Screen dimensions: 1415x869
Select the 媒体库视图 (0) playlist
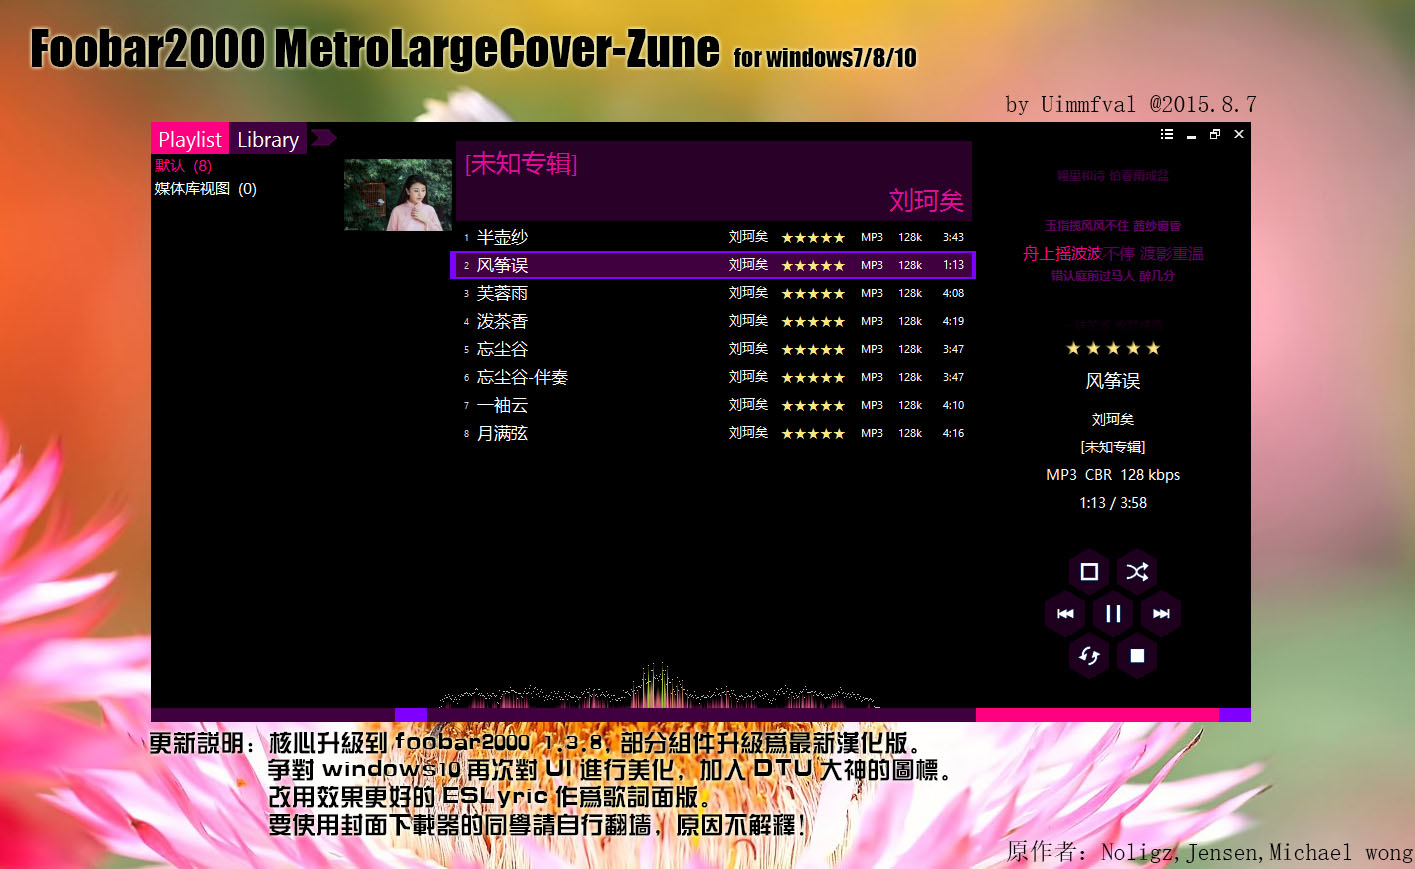pyautogui.click(x=206, y=189)
